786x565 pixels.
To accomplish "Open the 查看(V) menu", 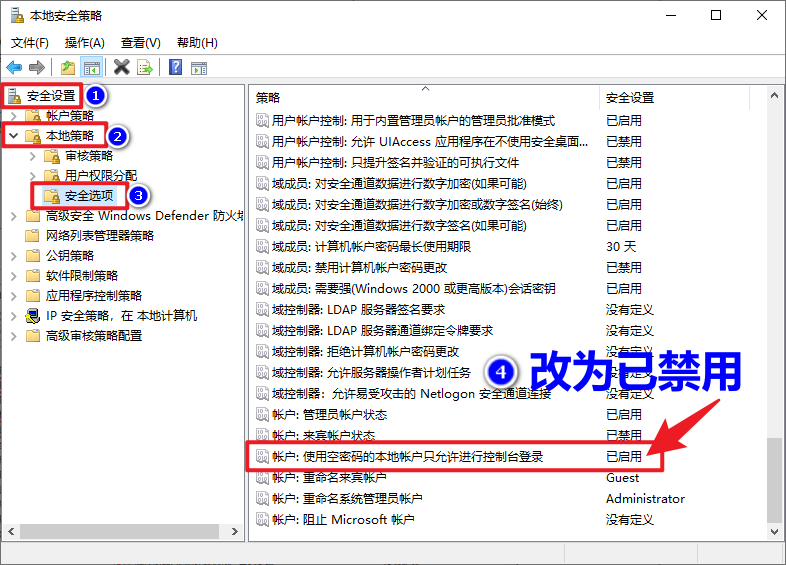I will click(141, 43).
